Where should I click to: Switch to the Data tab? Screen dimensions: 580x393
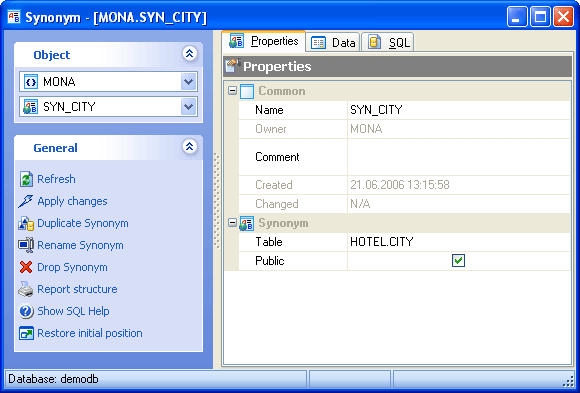333,43
